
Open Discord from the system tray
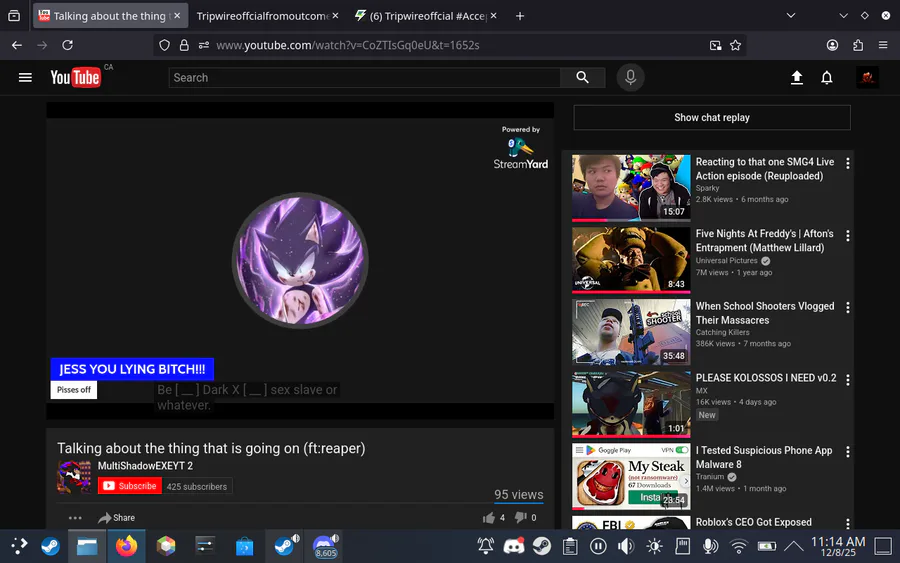click(x=514, y=546)
